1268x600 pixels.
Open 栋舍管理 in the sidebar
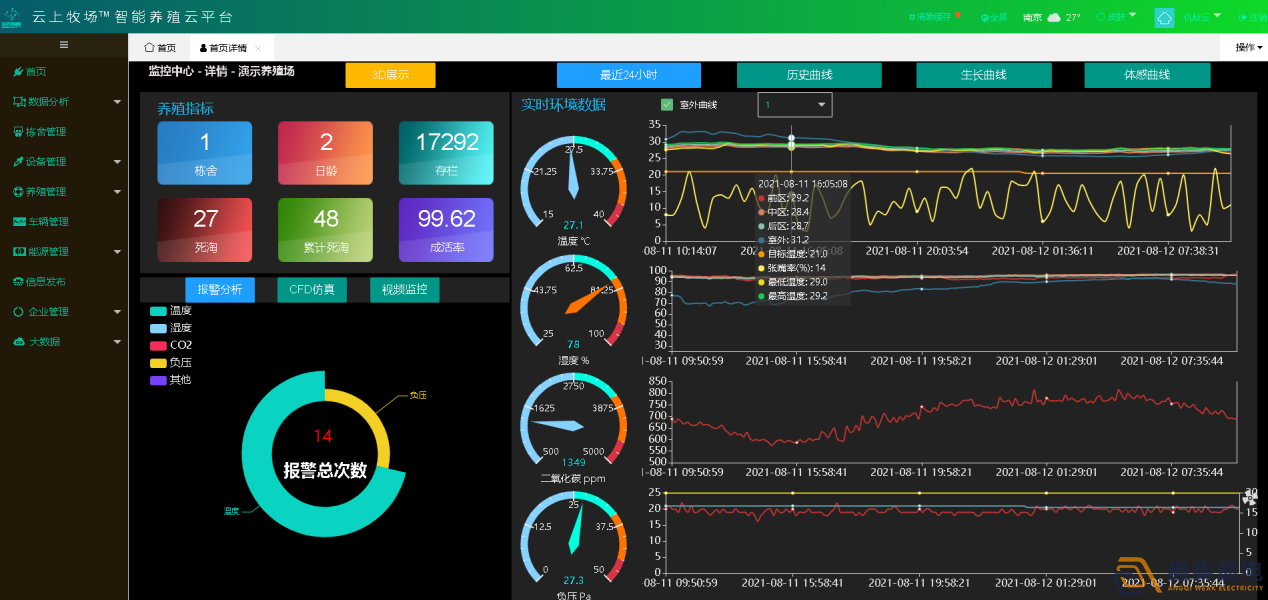pos(45,132)
